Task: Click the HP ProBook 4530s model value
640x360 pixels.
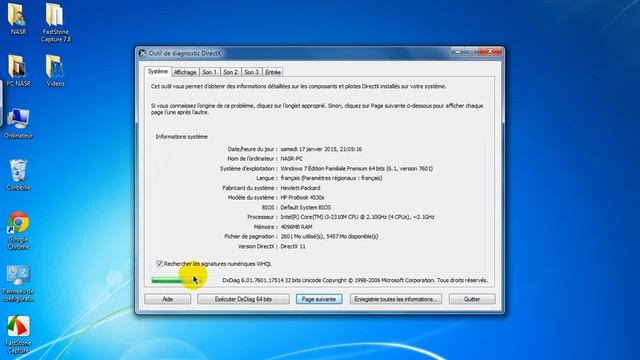Action: tap(302, 198)
